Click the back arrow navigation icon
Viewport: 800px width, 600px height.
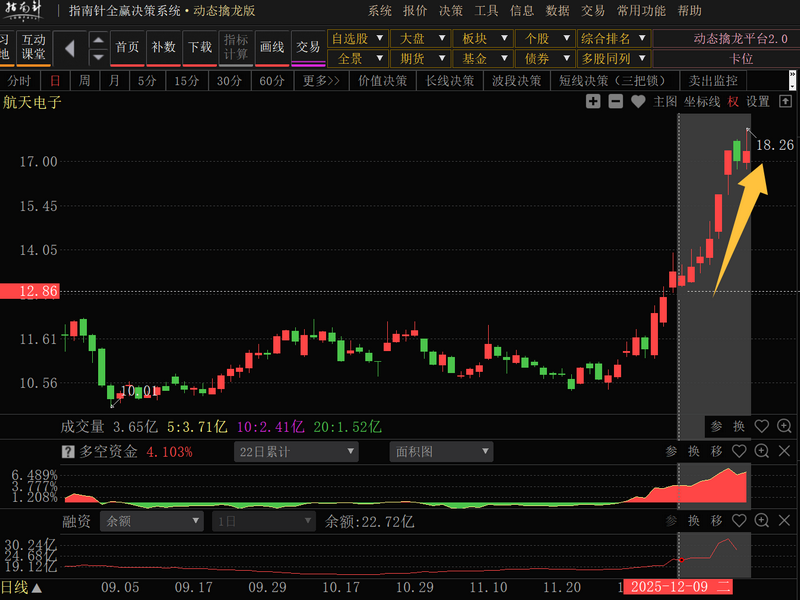coord(70,47)
